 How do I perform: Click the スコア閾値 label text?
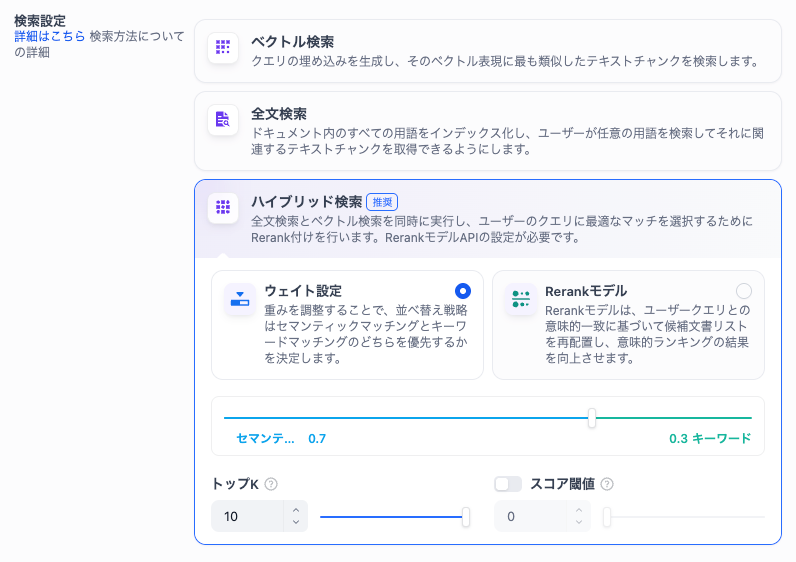click(562, 484)
